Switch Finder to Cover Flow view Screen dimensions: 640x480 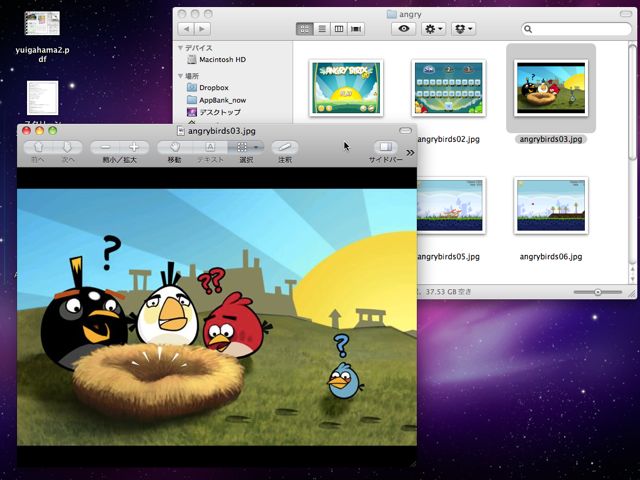356,29
